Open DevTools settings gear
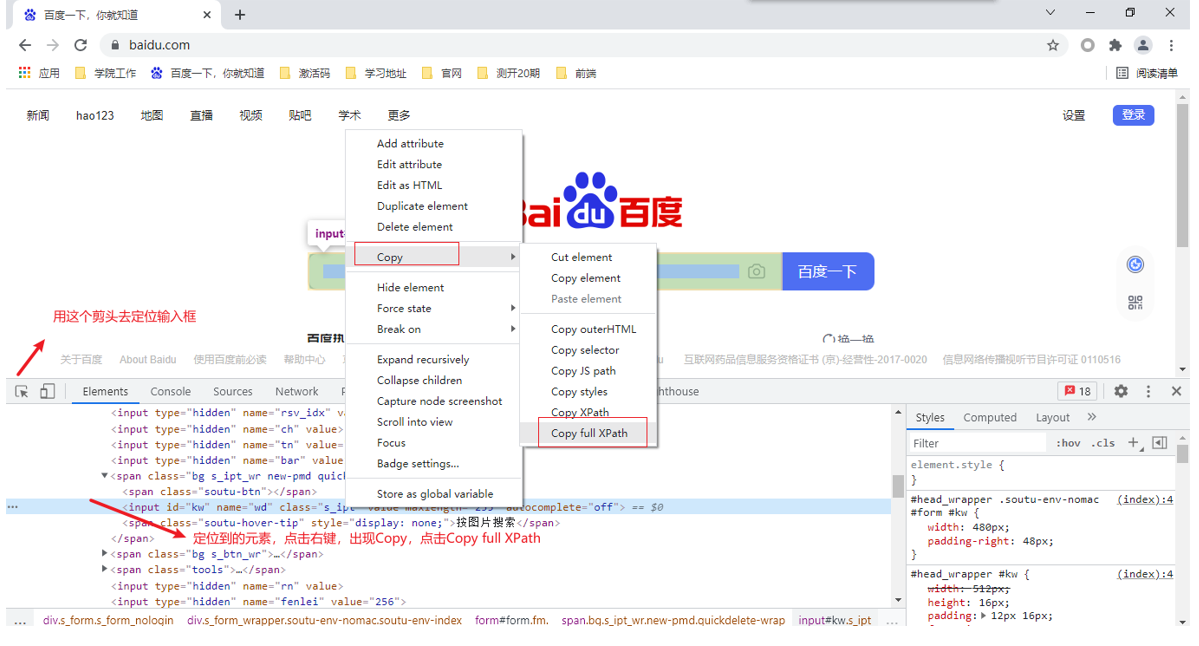 tap(1122, 391)
